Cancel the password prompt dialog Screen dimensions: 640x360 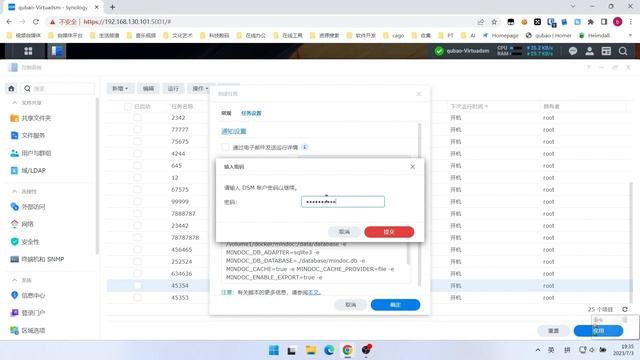click(344, 232)
